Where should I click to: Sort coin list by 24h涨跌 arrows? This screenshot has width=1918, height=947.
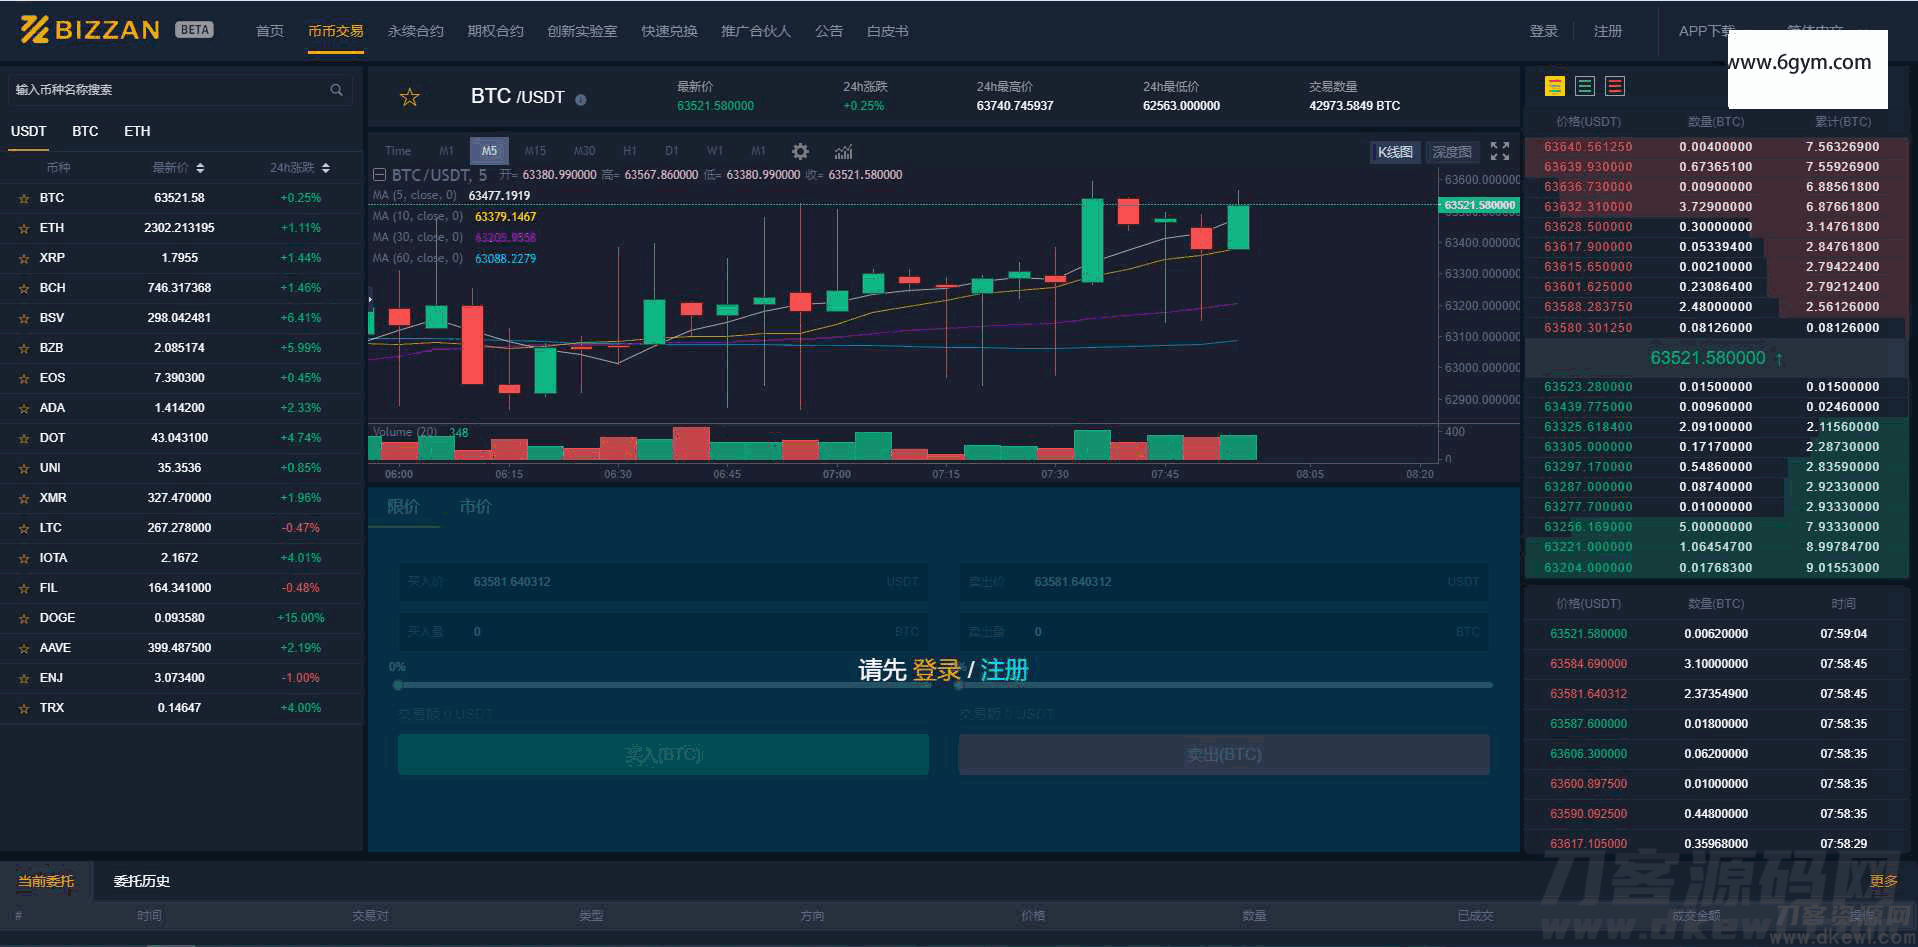[x=326, y=168]
